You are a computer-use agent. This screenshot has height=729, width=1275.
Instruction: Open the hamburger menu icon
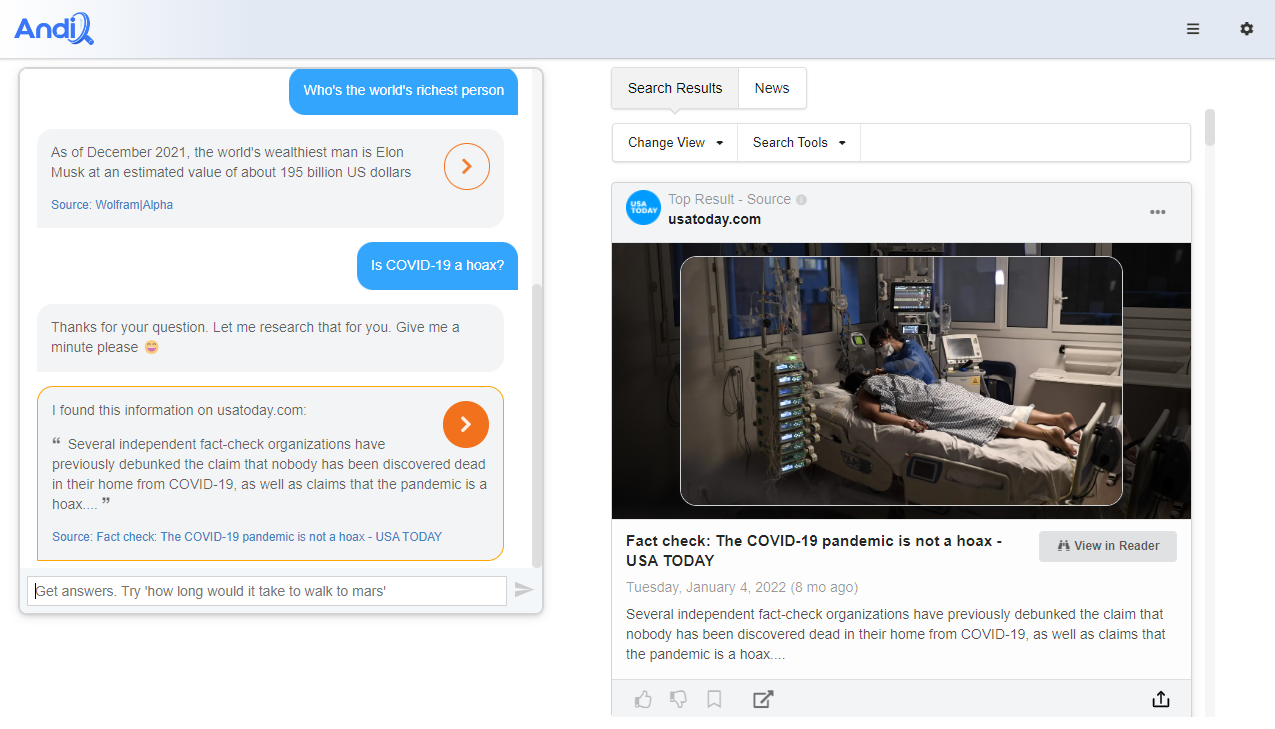pyautogui.click(x=1193, y=29)
